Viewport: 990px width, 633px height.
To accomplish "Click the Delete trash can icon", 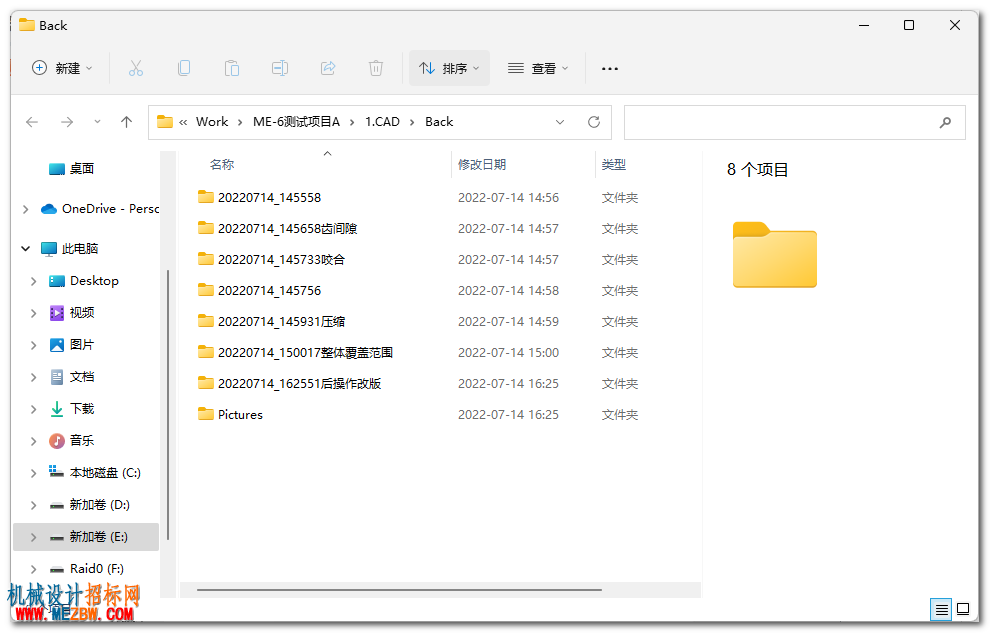I will pyautogui.click(x=376, y=68).
